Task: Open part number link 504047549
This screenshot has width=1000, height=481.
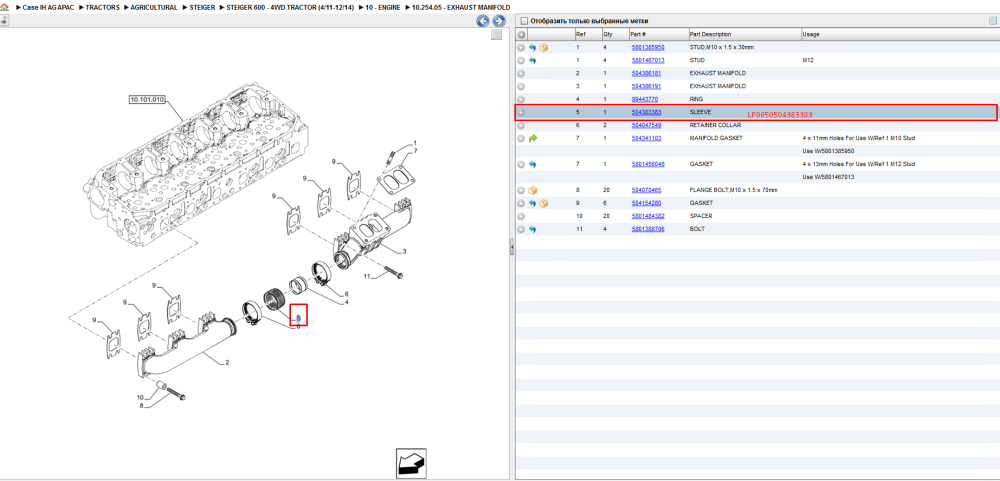Action: pyautogui.click(x=645, y=125)
